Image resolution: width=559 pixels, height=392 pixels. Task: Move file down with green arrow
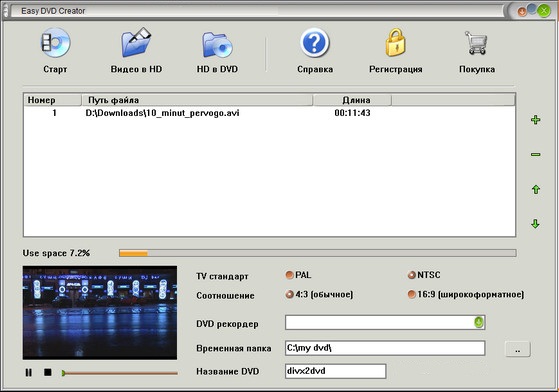tap(535, 224)
